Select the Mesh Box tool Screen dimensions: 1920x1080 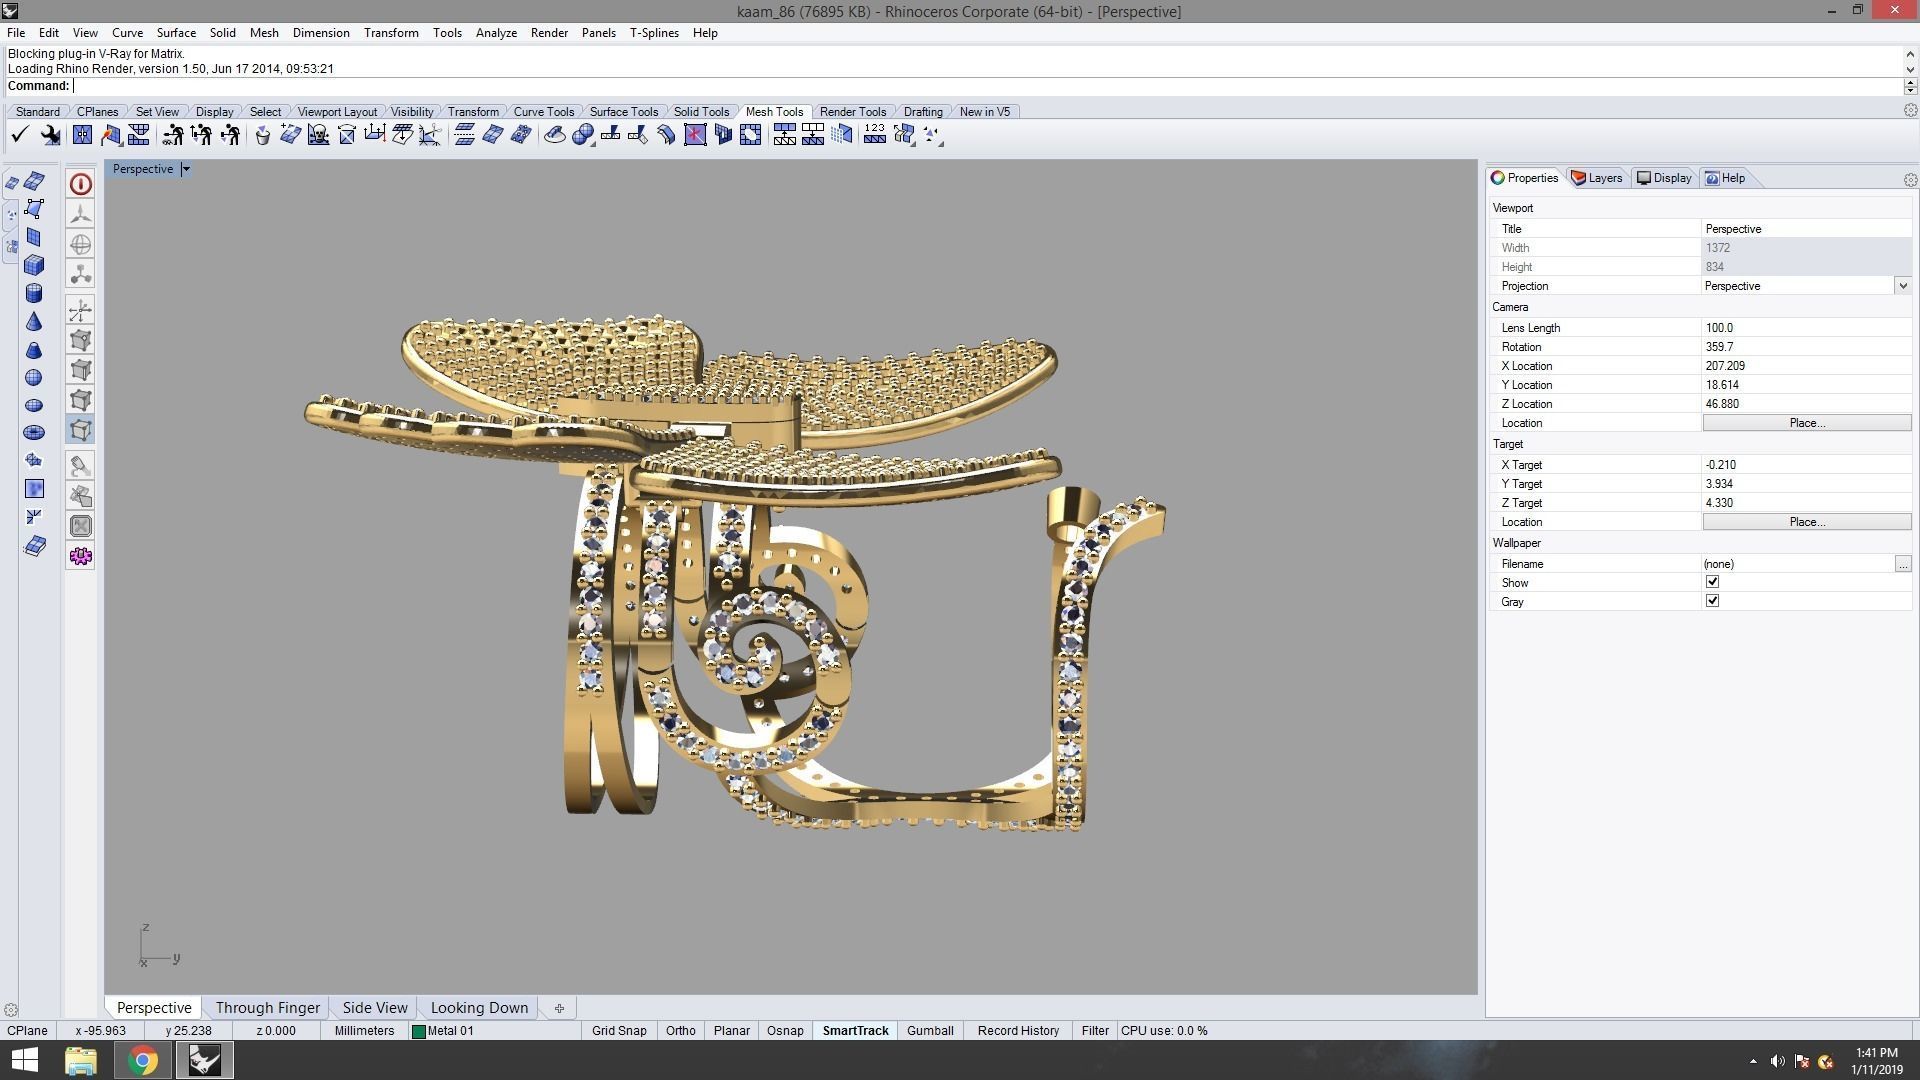[34, 265]
